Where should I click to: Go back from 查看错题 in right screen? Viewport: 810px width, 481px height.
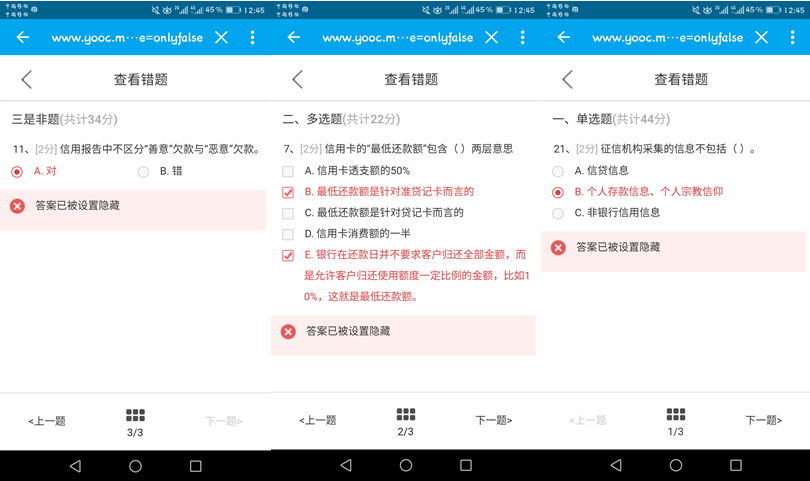(567, 80)
